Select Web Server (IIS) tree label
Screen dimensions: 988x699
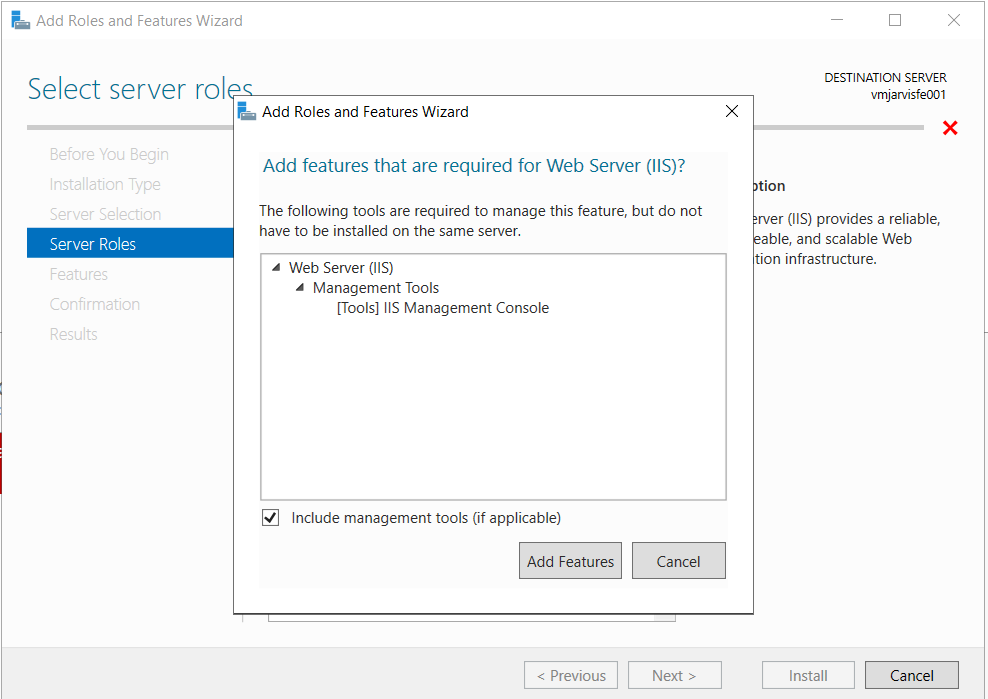[x=341, y=267]
